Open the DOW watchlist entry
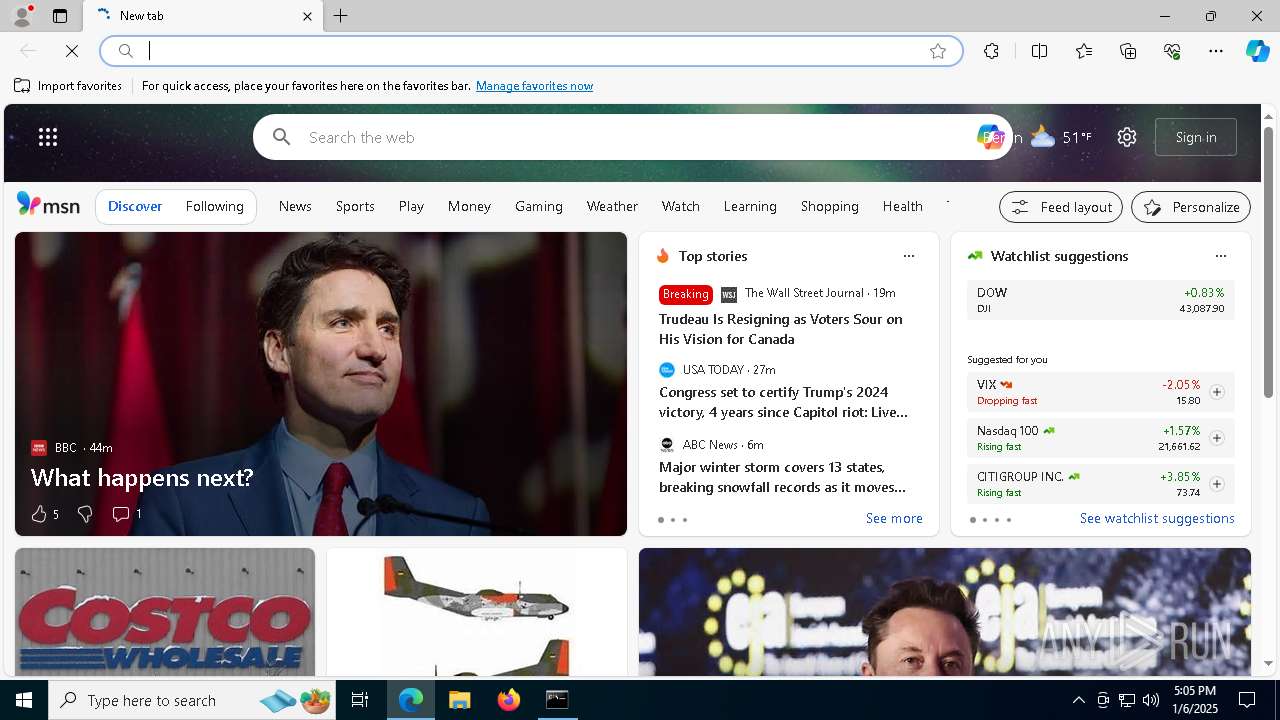 tap(1100, 300)
